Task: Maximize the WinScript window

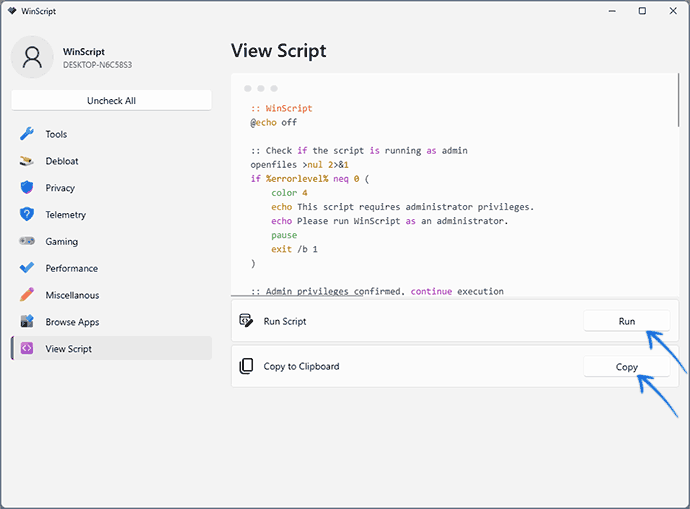Action: 642,11
